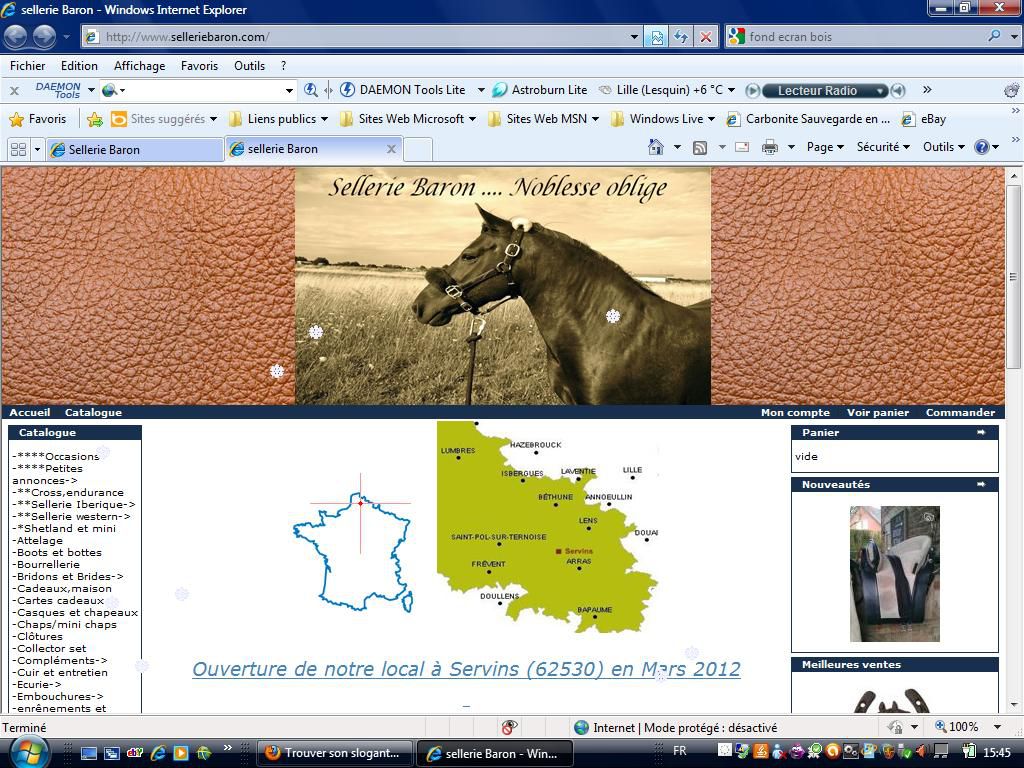Click the Nouveautés saddle product thumbnail
The image size is (1024, 768).
[894, 574]
